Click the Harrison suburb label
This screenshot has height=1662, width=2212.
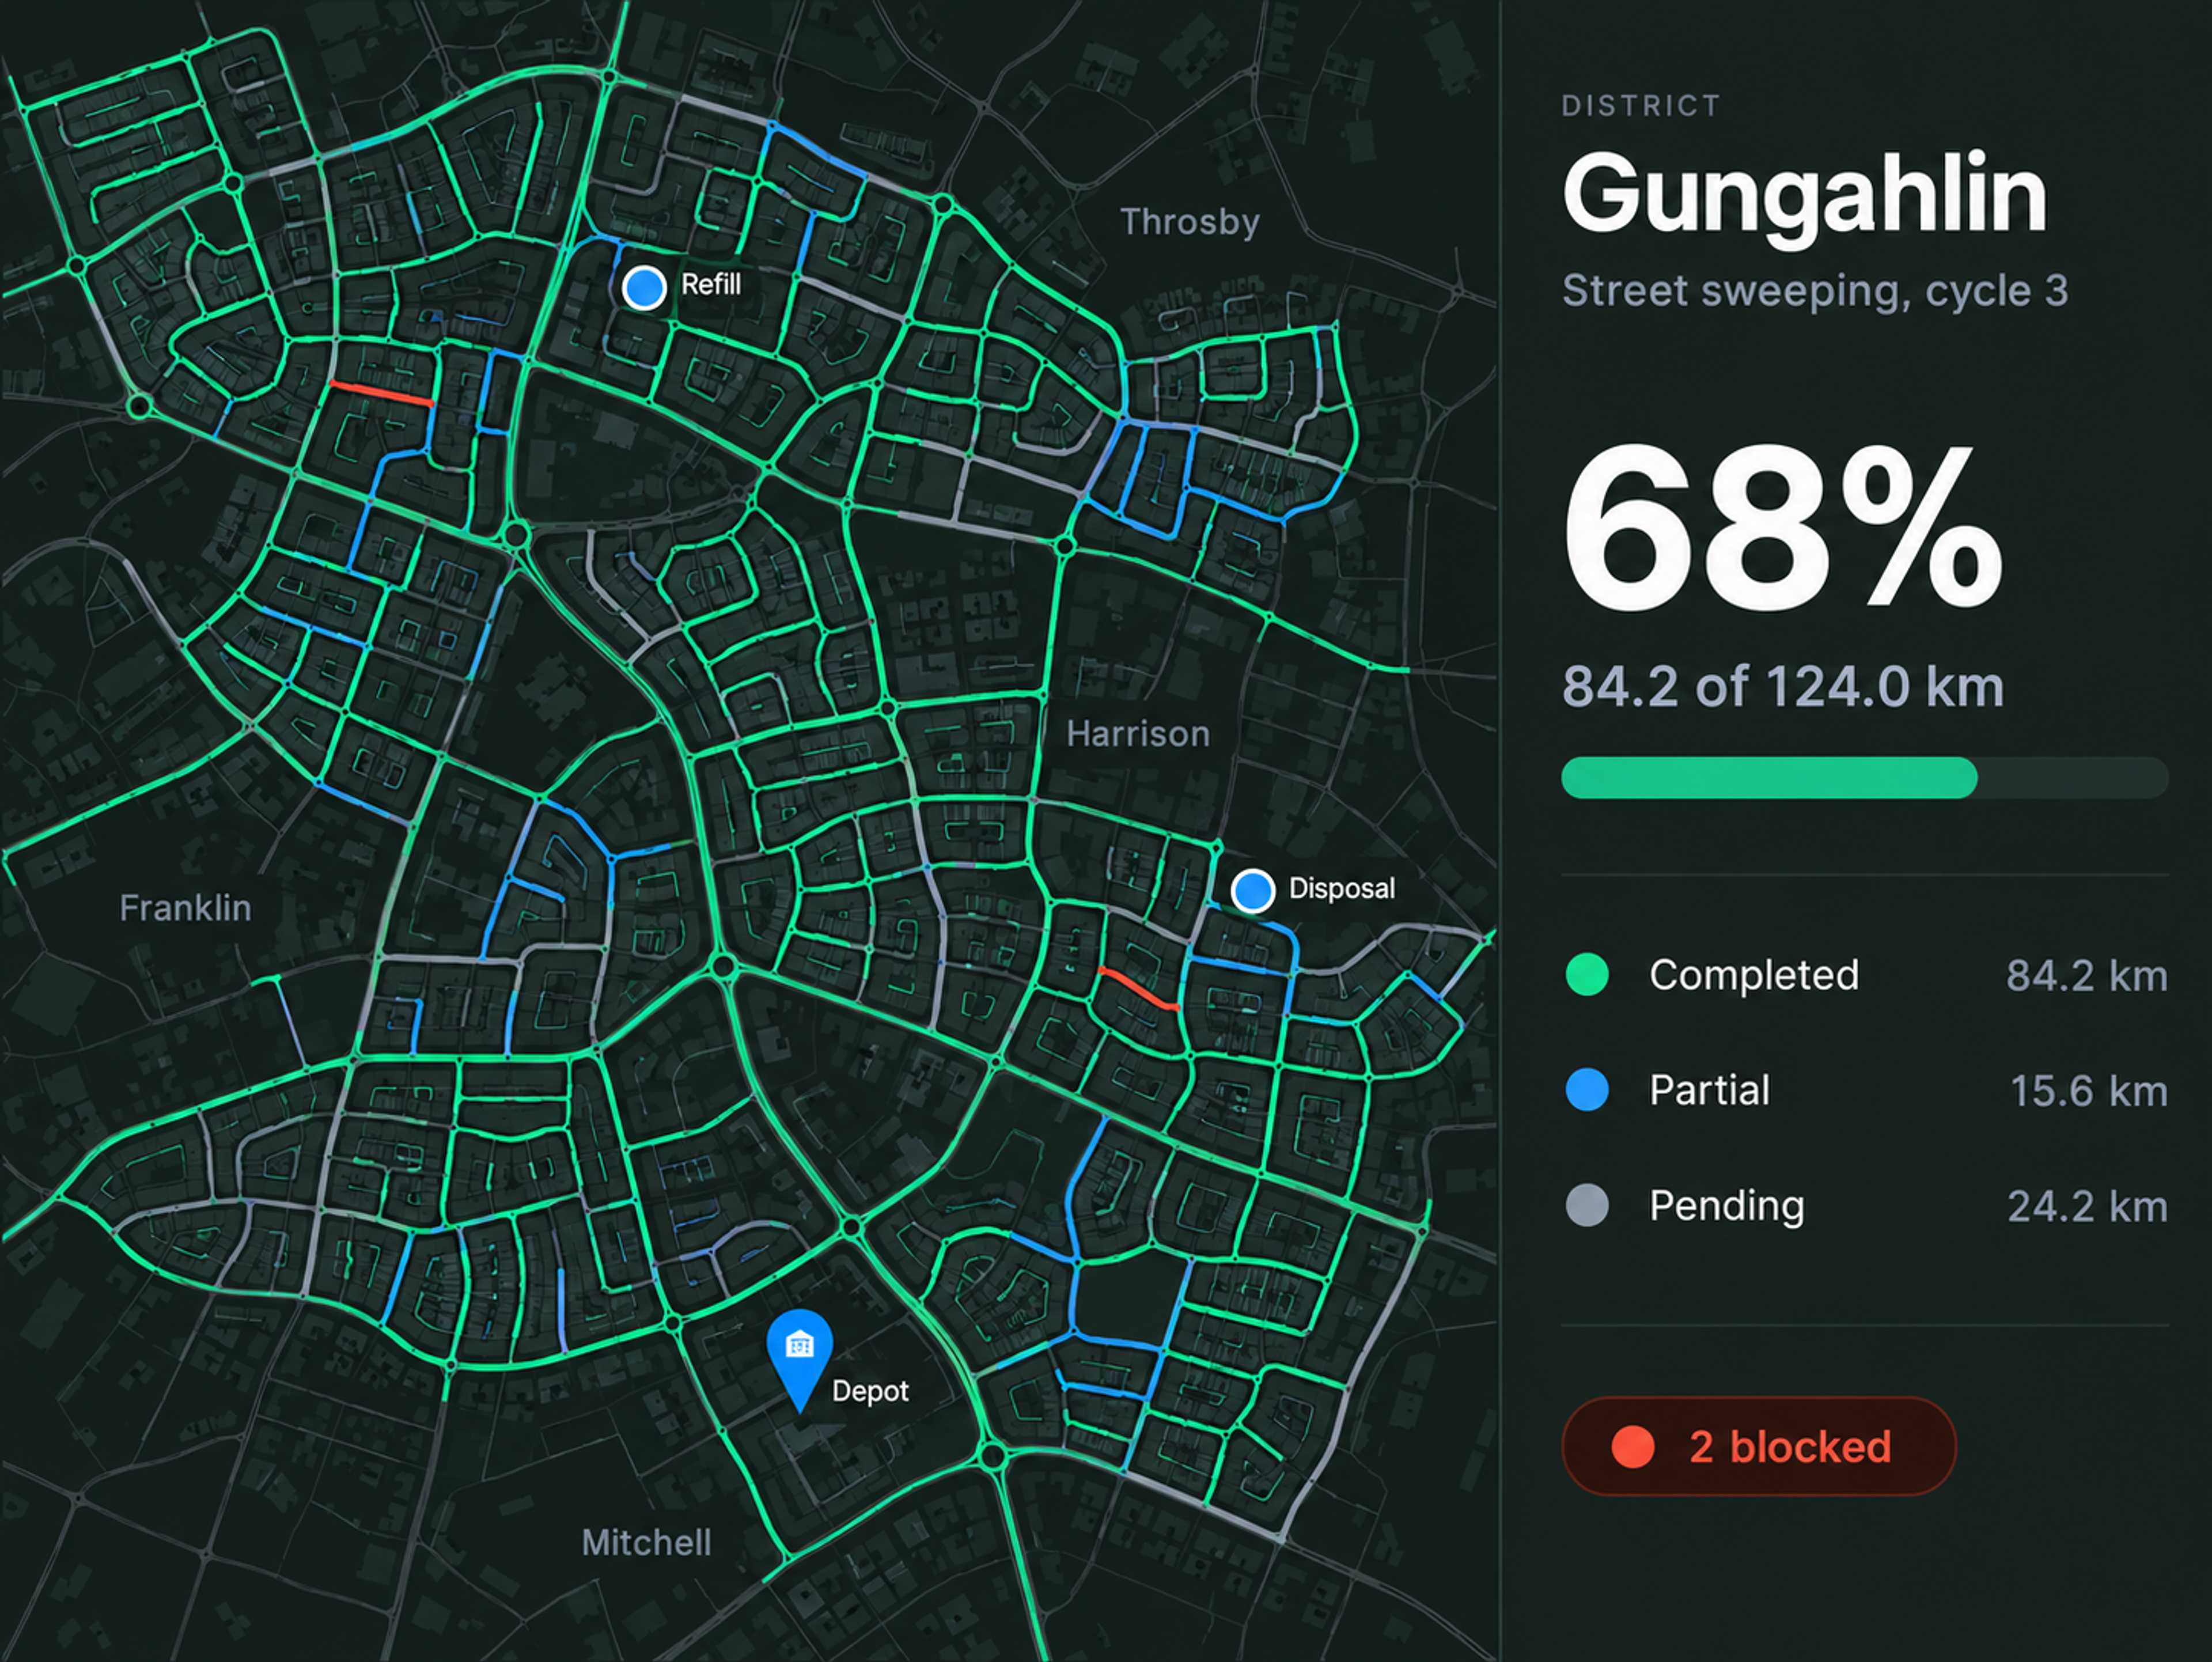pos(1138,734)
